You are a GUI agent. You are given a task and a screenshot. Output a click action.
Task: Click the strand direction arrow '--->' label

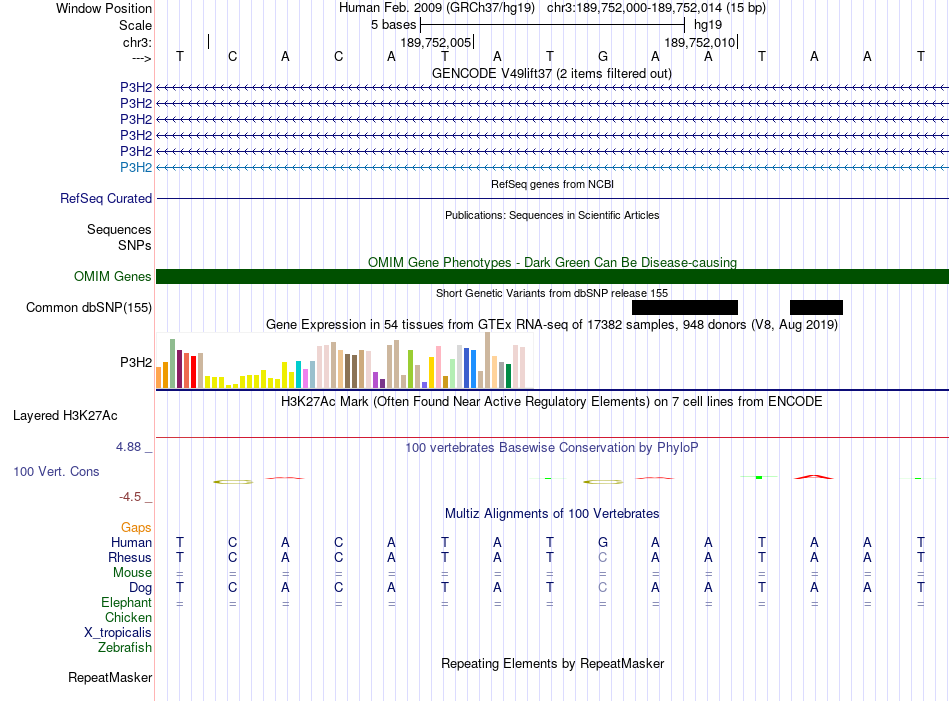coord(142,58)
